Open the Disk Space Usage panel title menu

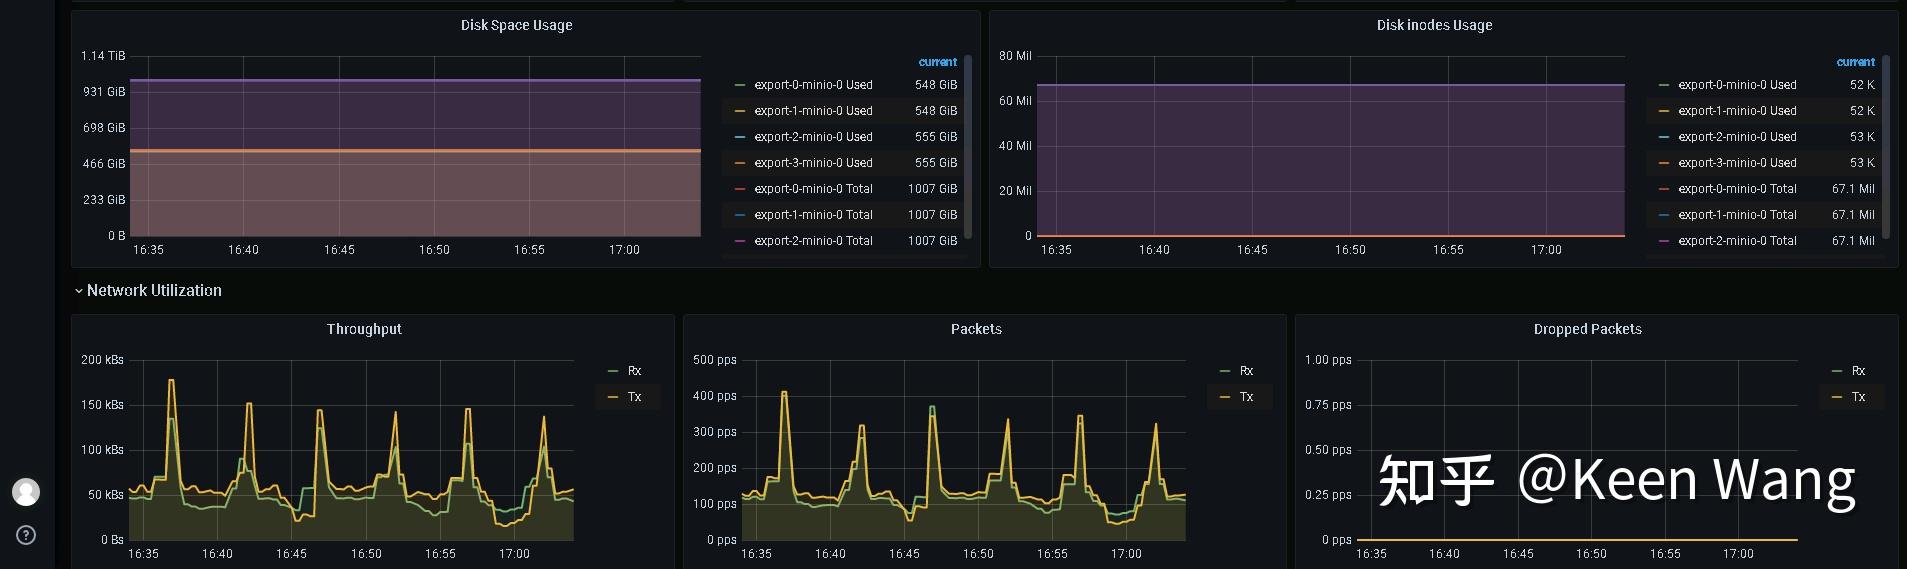[x=516, y=25]
